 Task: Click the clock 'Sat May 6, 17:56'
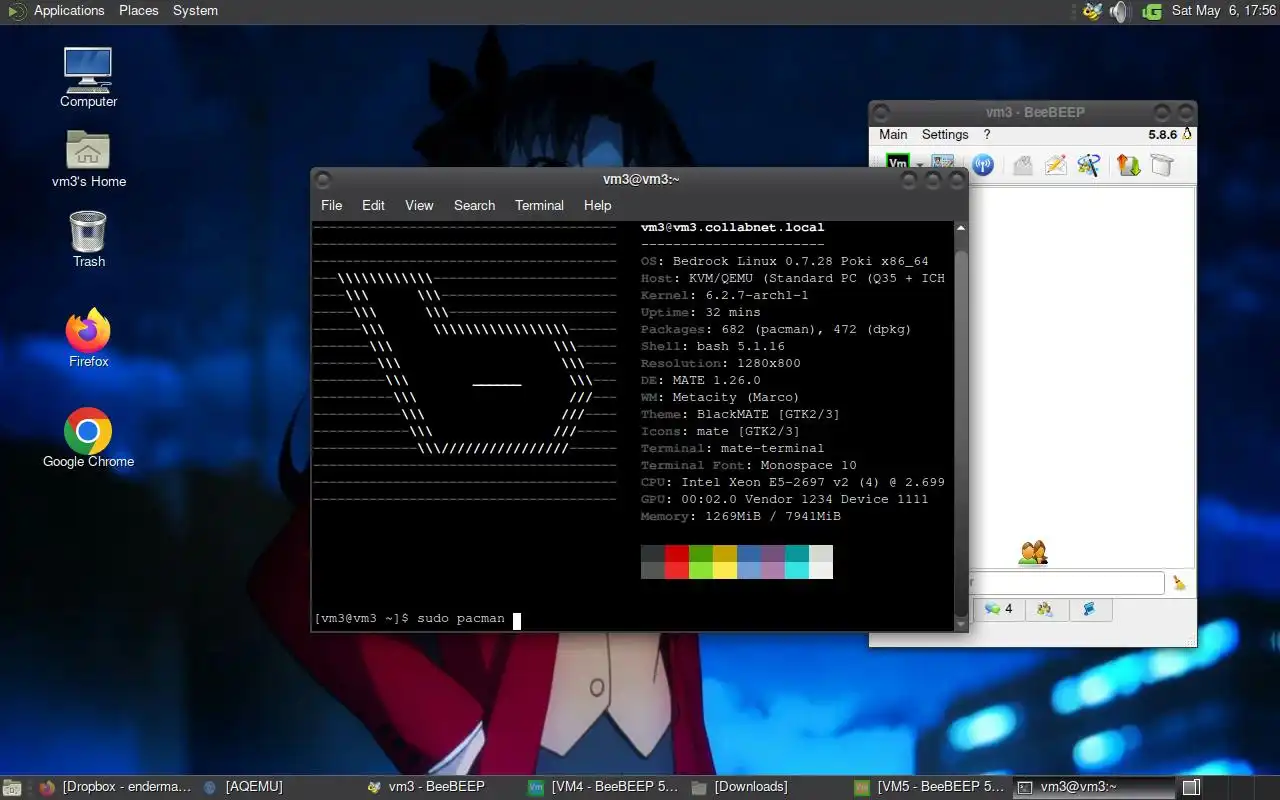point(1224,11)
